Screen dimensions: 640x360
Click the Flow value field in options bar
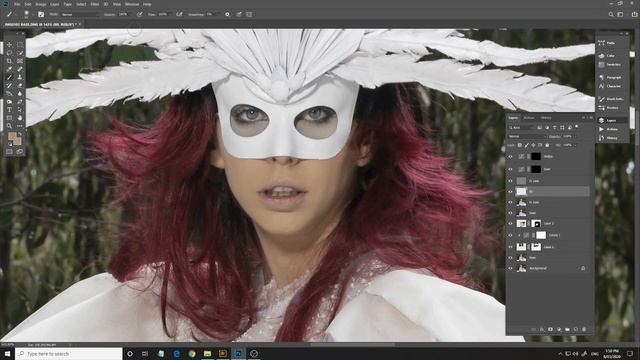[163, 14]
